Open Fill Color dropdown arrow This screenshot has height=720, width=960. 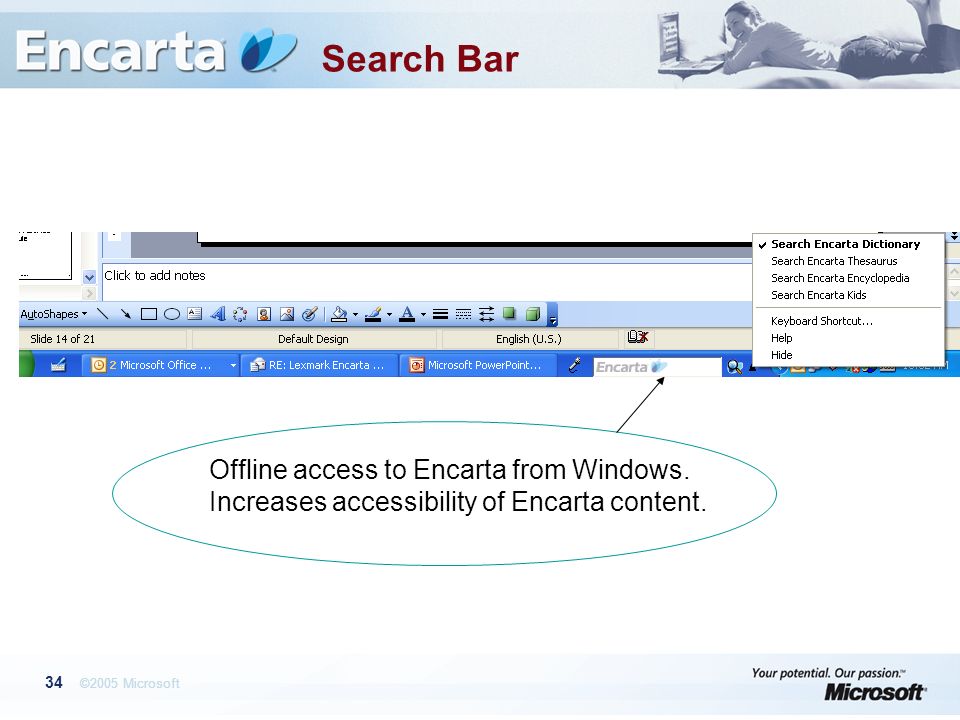click(x=355, y=315)
